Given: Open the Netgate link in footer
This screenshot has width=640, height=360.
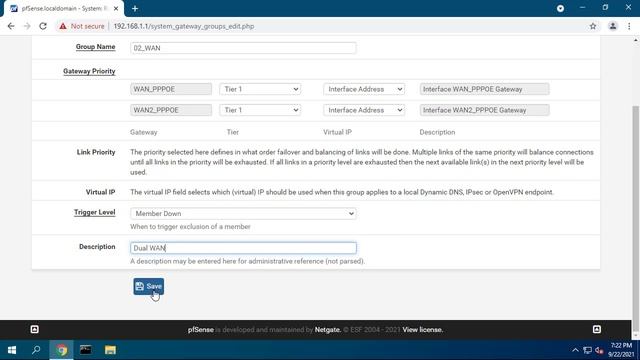Looking at the screenshot, I should click(328, 330).
